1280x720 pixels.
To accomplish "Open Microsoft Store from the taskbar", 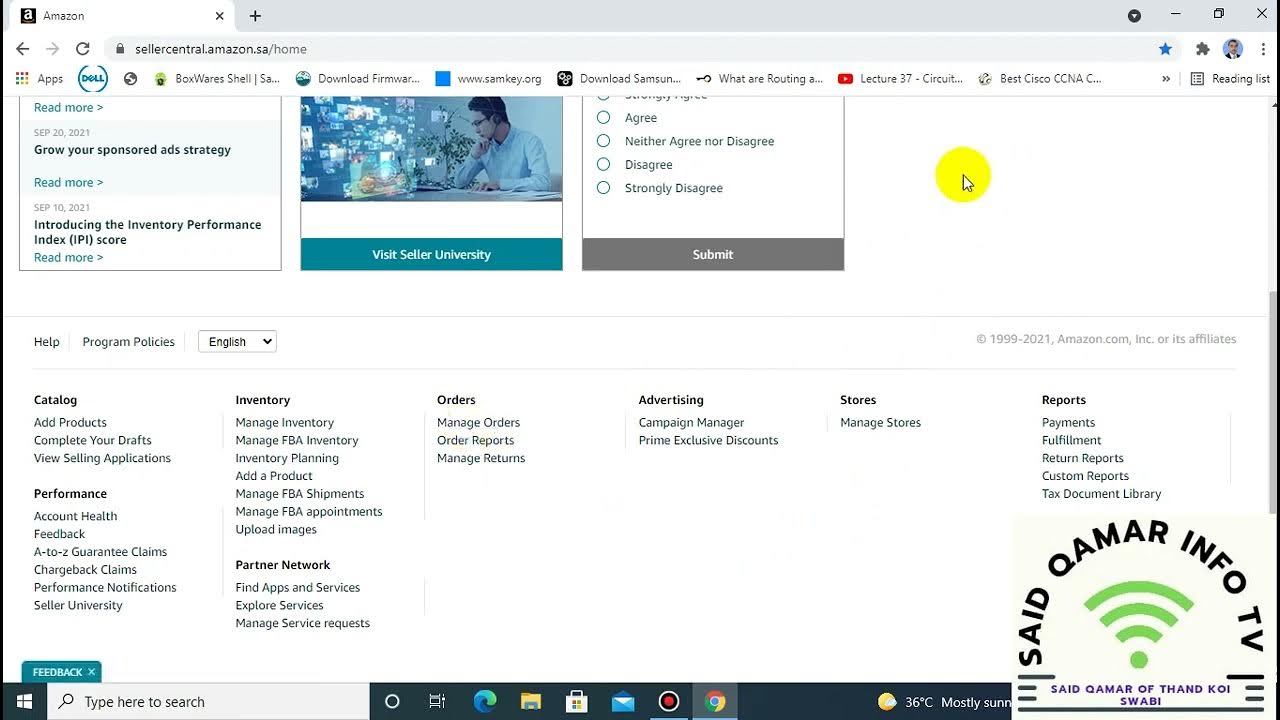I will (576, 701).
